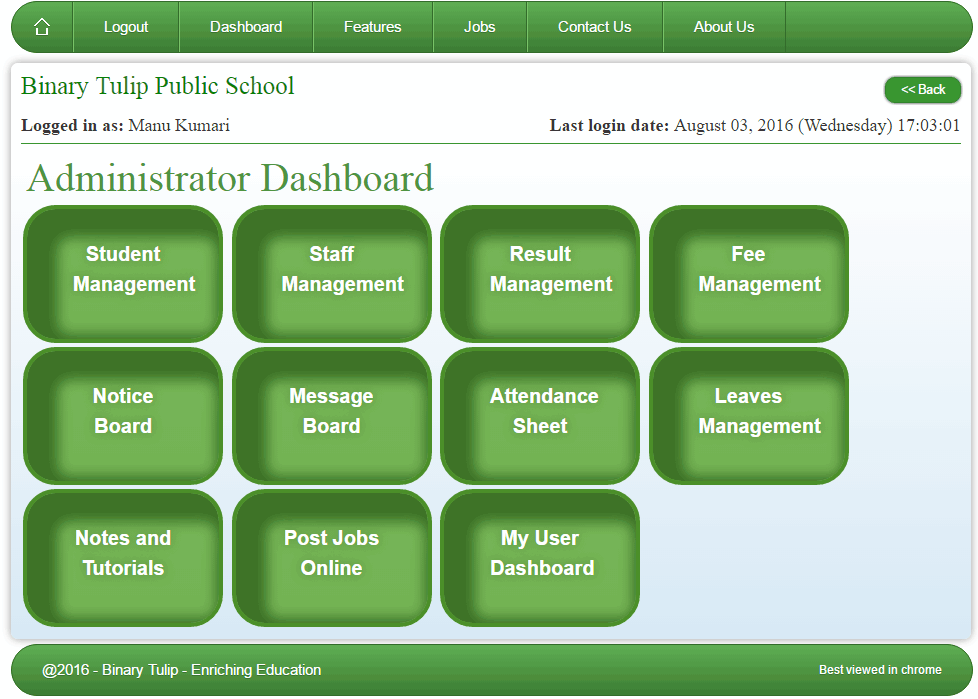Viewport: 978px width, 699px height.
Task: Click the Binary Tulip Public School title
Action: [x=158, y=86]
